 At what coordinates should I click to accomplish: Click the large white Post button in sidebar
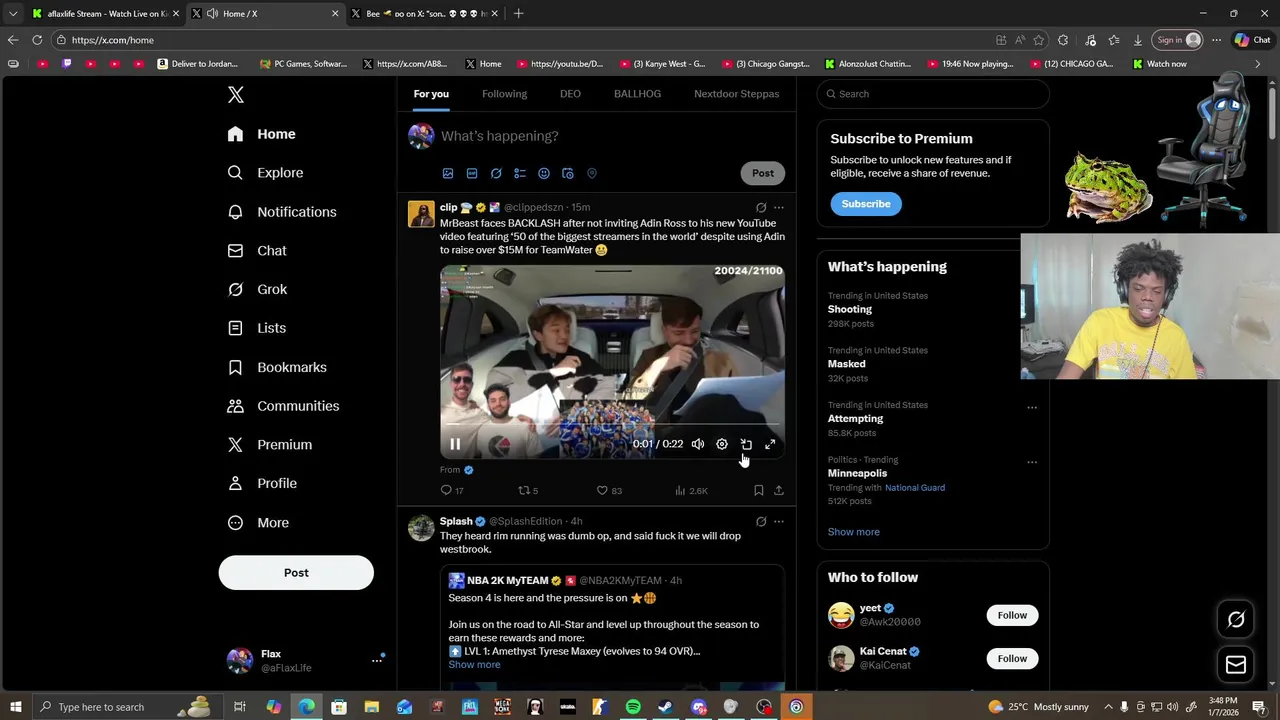point(296,573)
